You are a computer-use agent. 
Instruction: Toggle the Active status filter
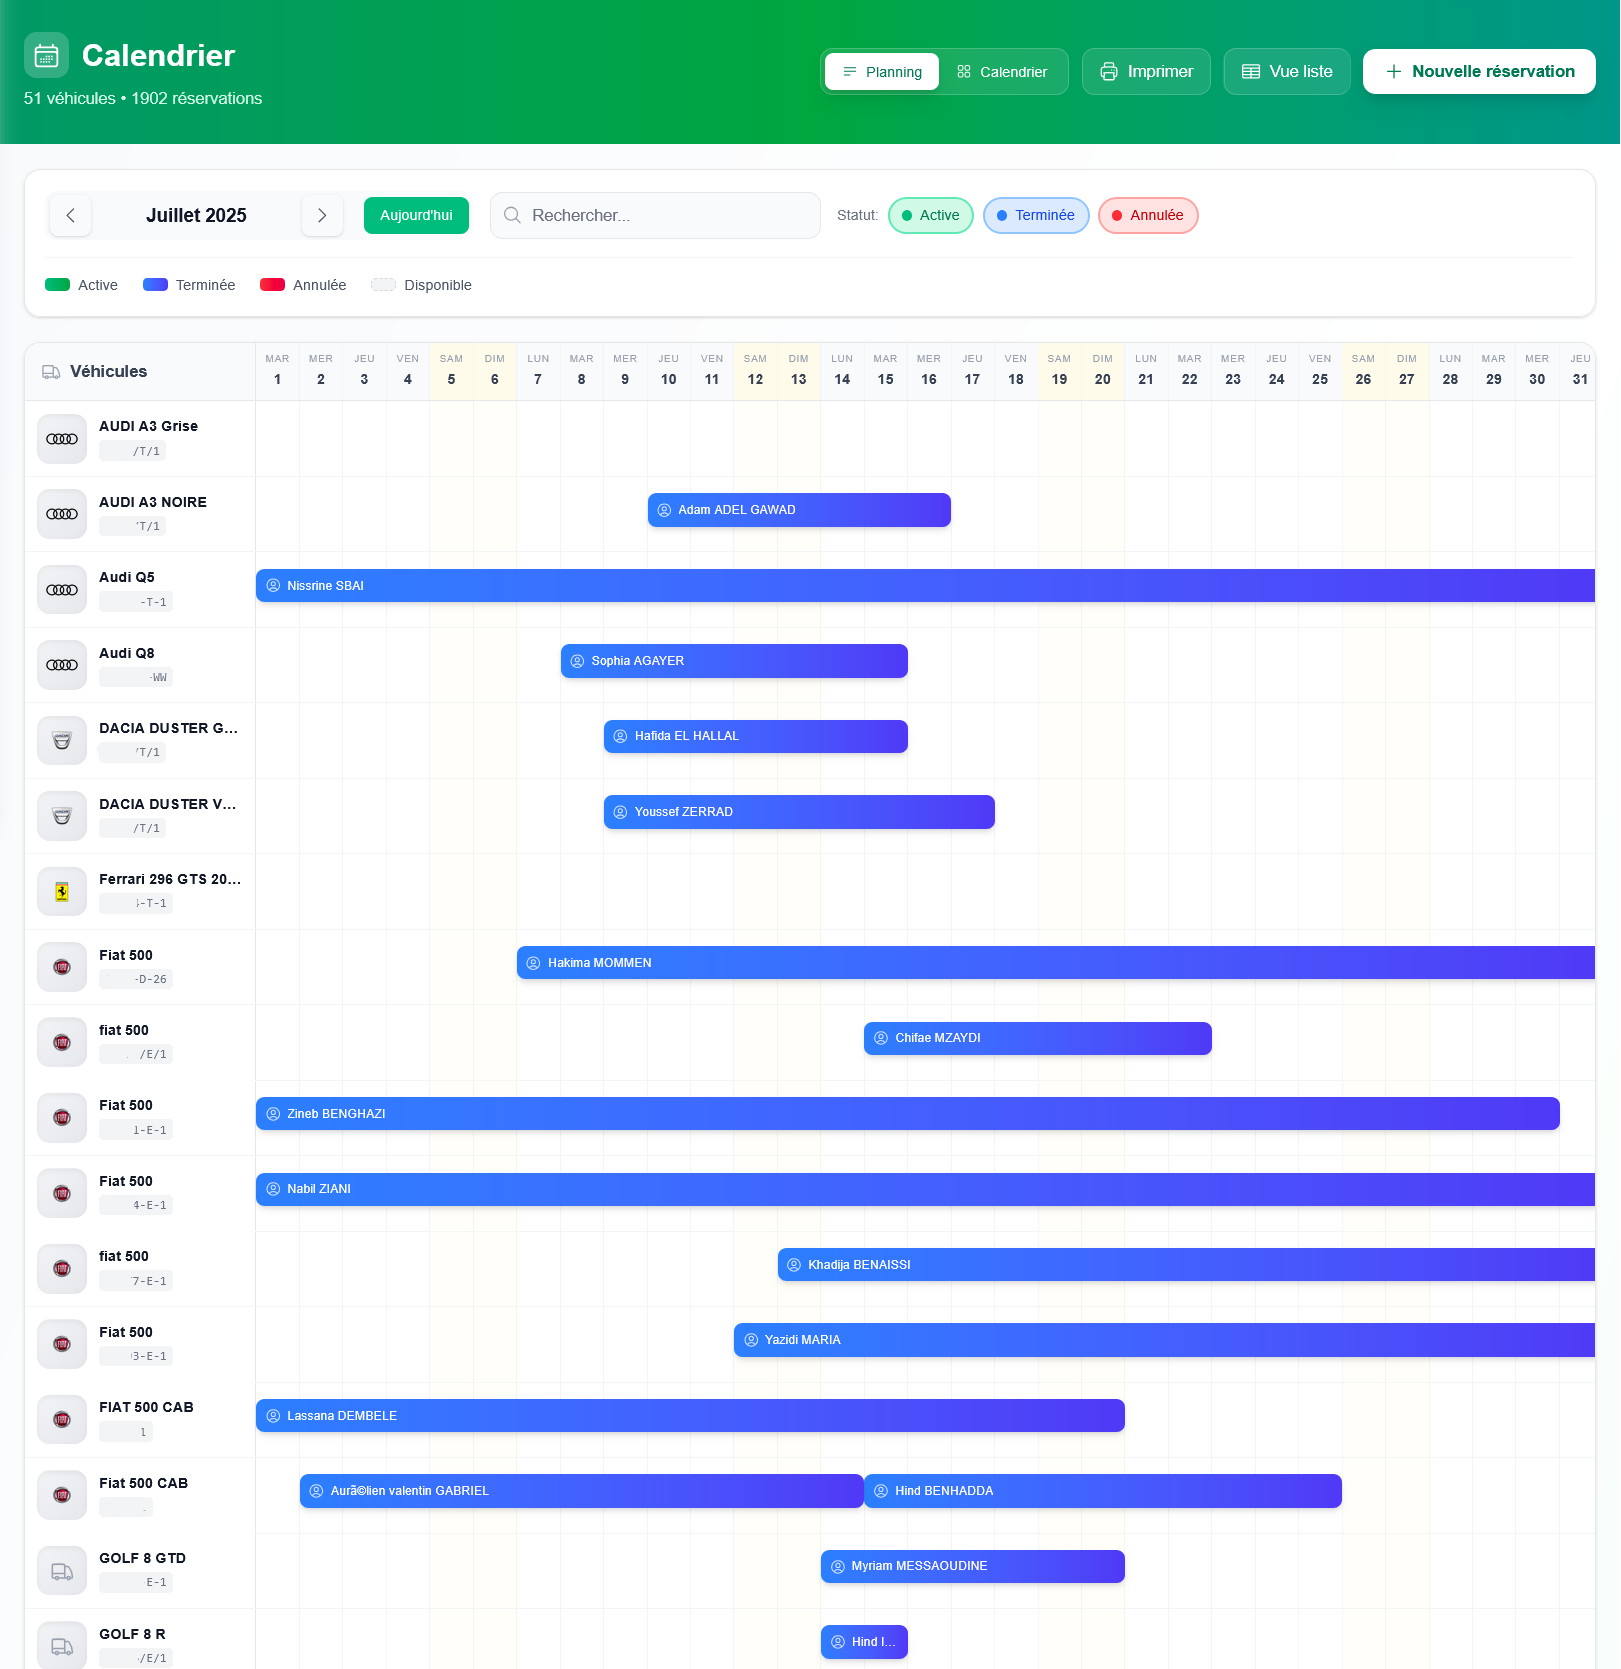click(x=930, y=215)
